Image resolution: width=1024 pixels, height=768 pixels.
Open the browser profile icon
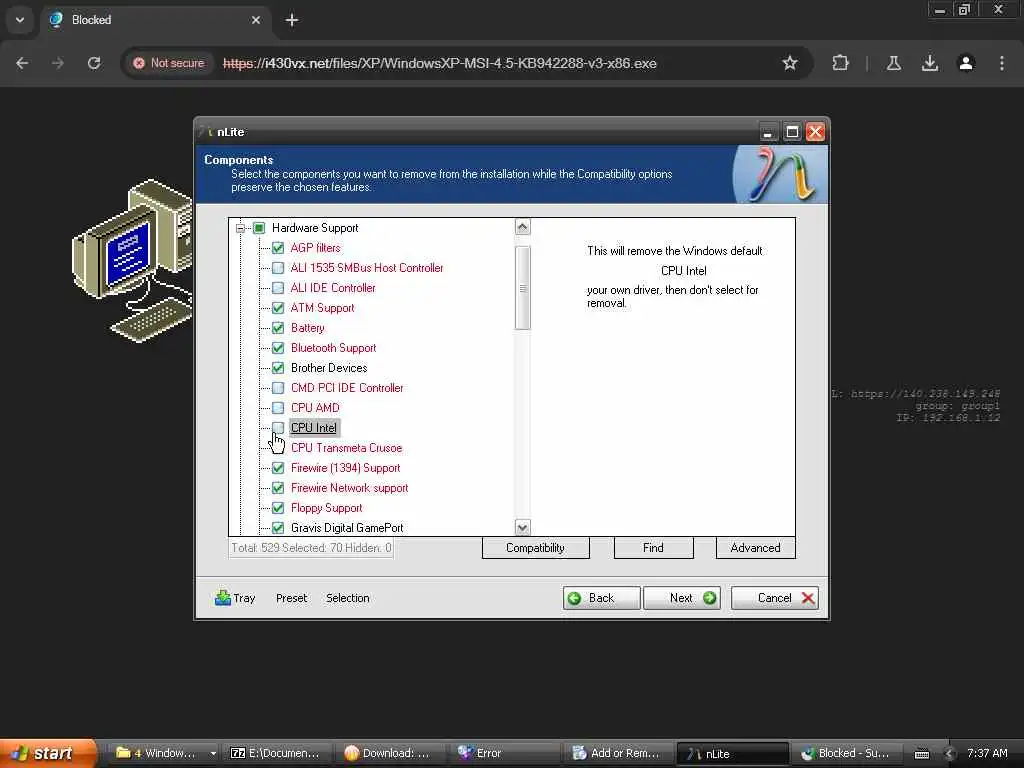point(966,63)
